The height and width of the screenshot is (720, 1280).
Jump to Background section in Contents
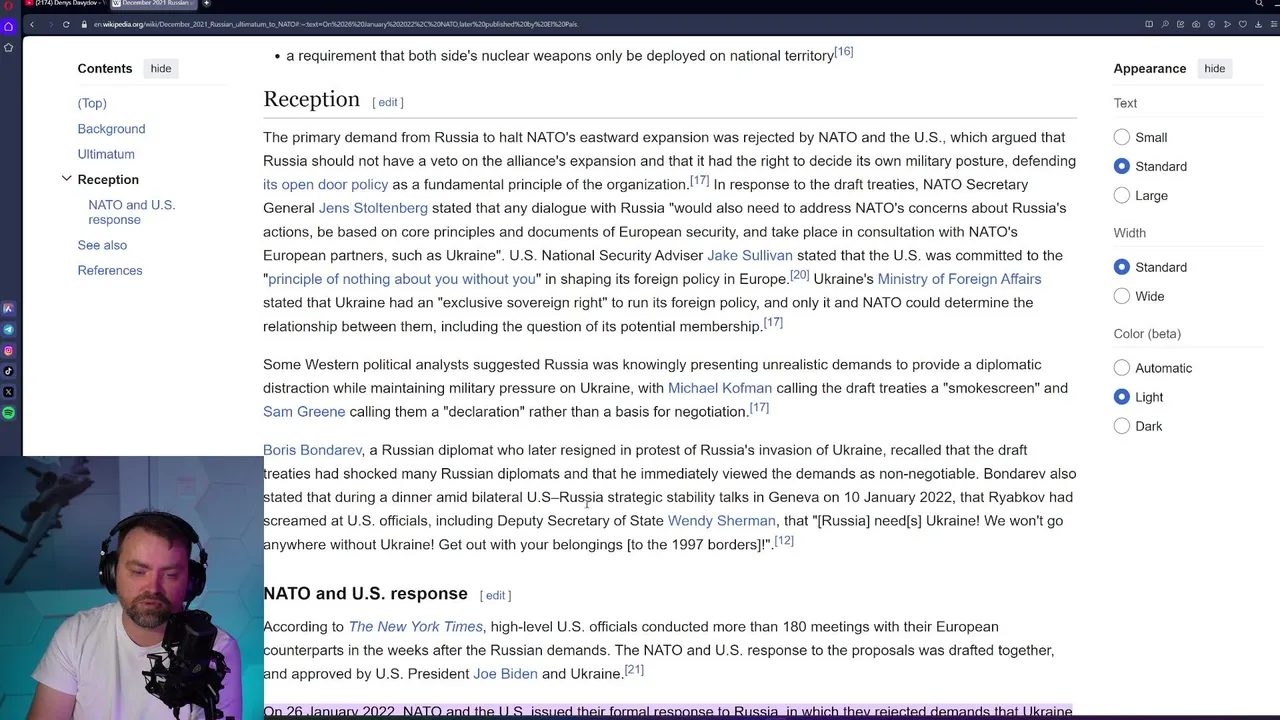[x=111, y=129]
